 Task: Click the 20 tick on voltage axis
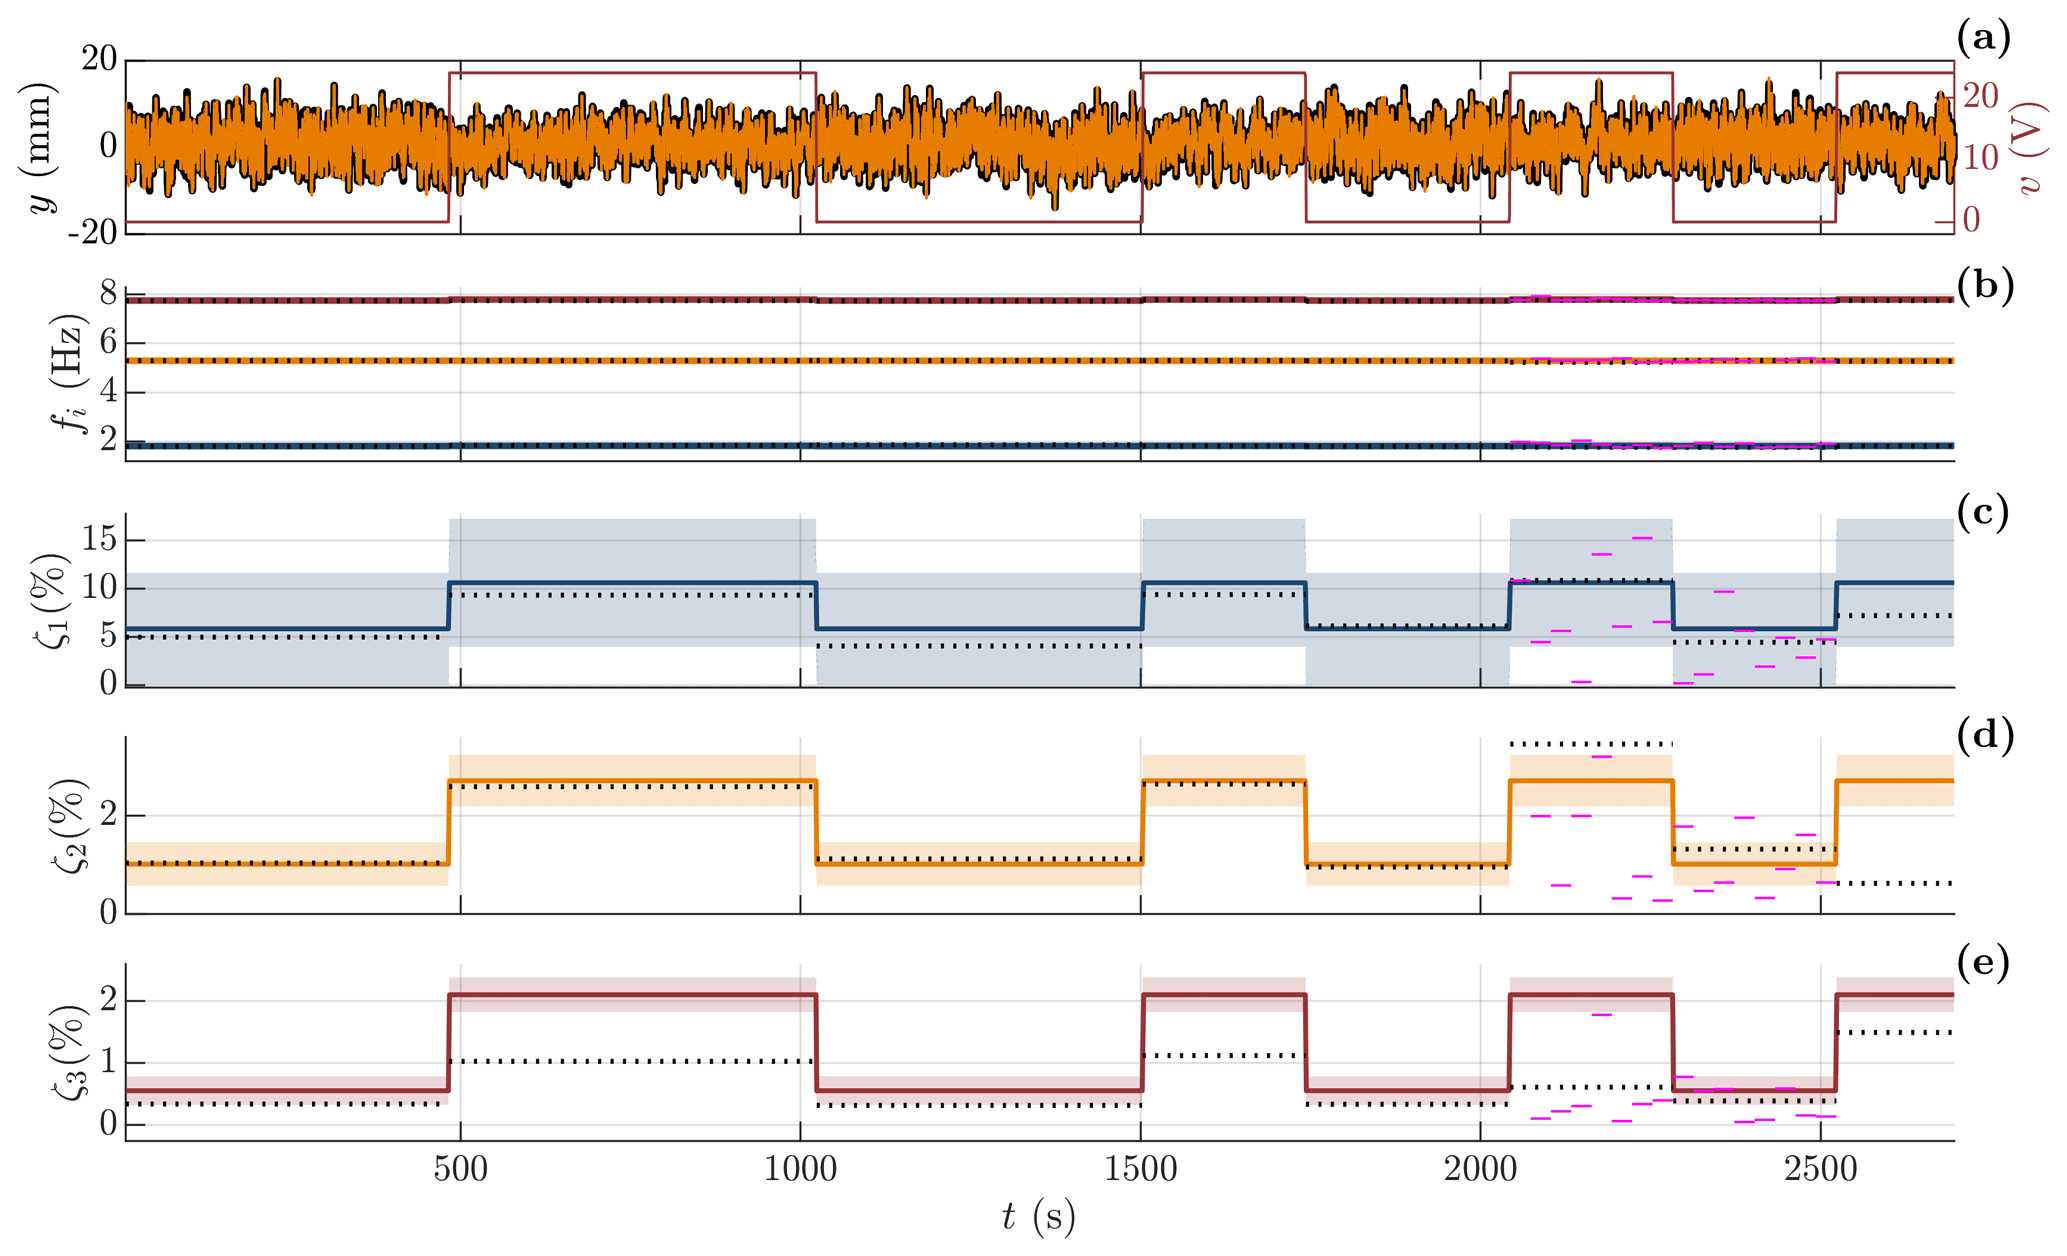(x=1981, y=96)
